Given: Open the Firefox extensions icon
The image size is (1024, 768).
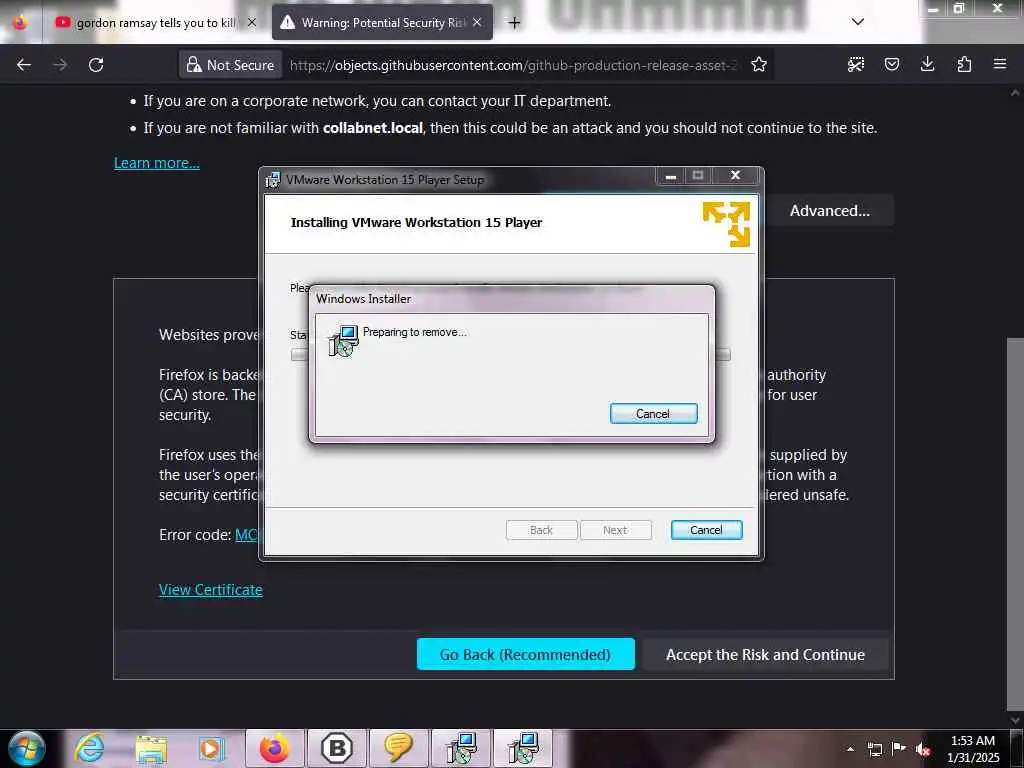Looking at the screenshot, I should pos(964,64).
